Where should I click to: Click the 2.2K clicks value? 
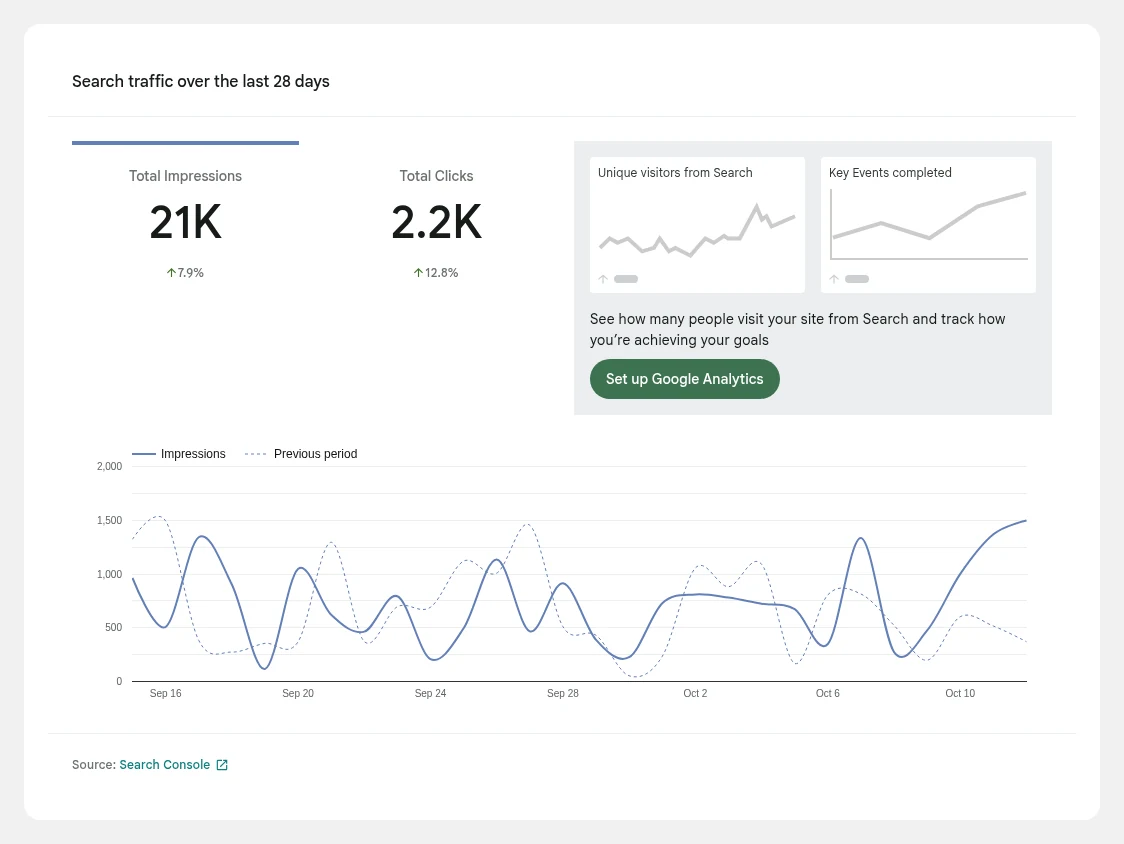437,222
